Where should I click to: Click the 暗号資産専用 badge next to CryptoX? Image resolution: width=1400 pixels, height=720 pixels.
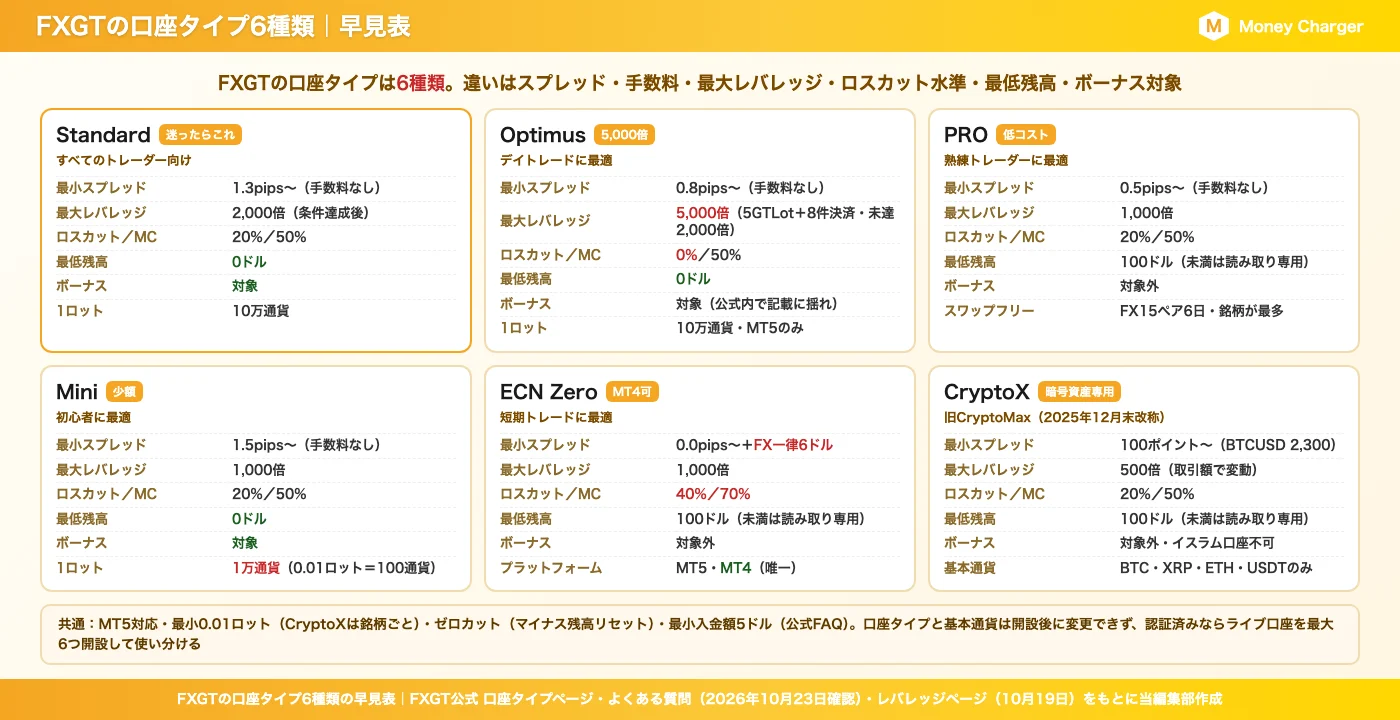(x=1079, y=392)
